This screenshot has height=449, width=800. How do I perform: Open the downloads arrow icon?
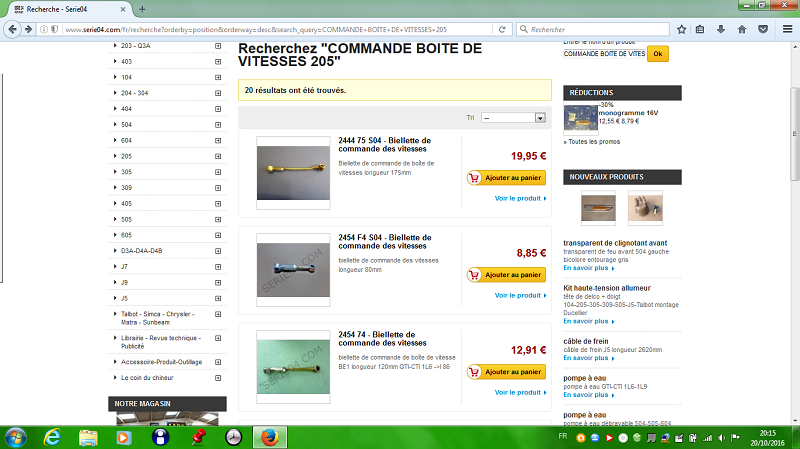(721, 30)
